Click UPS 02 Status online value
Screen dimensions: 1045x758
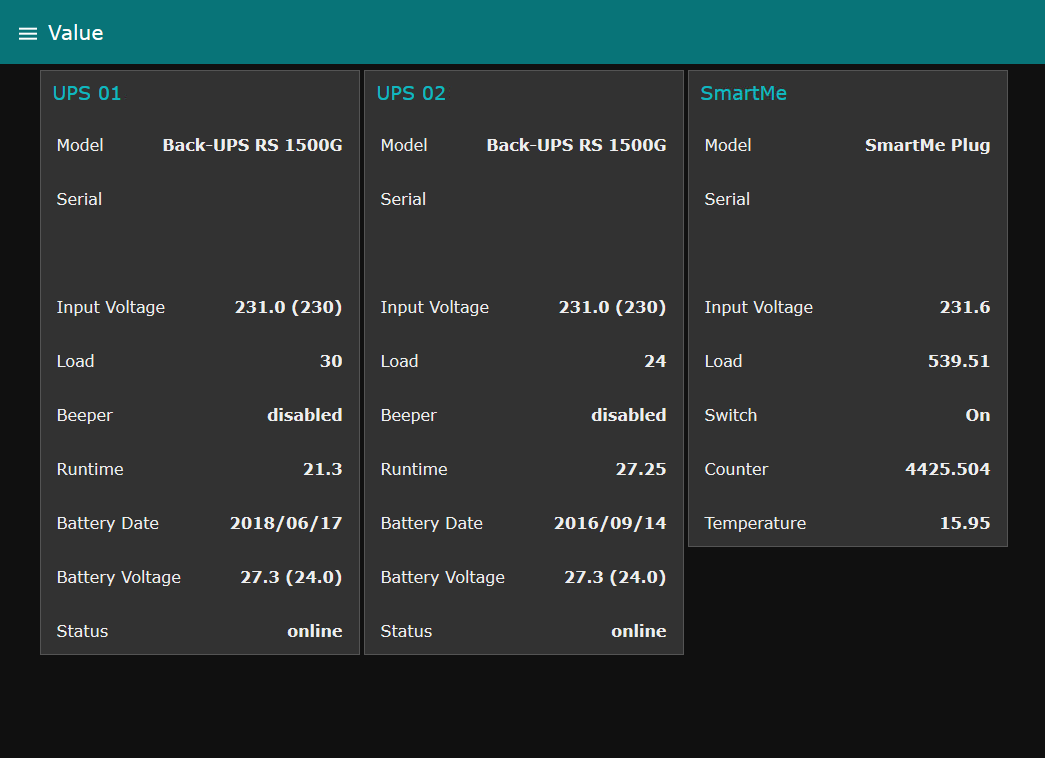click(x=638, y=631)
